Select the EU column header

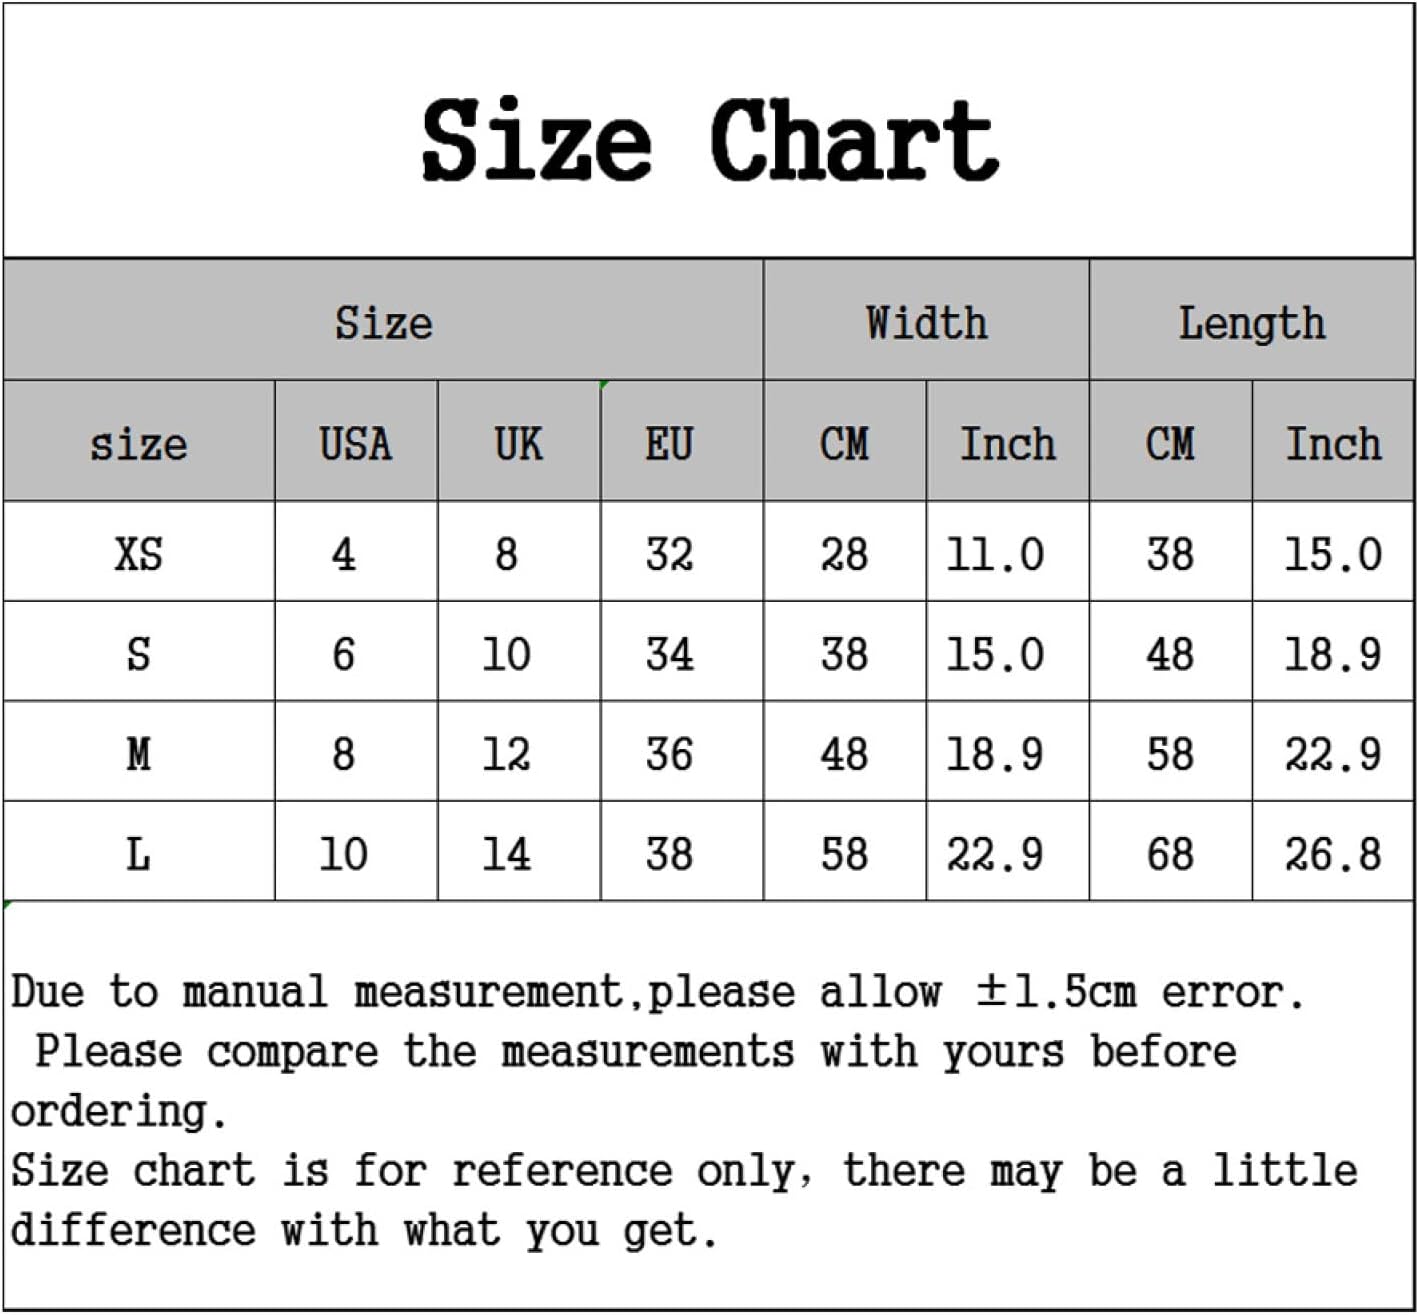pyautogui.click(x=669, y=443)
